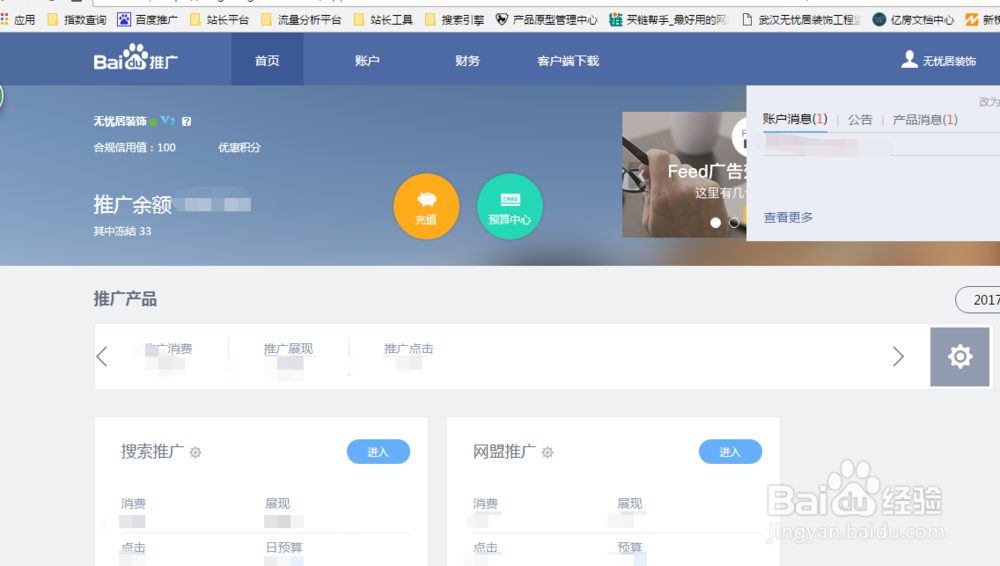
Task: Select the 推广展现 metric
Action: click(288, 349)
